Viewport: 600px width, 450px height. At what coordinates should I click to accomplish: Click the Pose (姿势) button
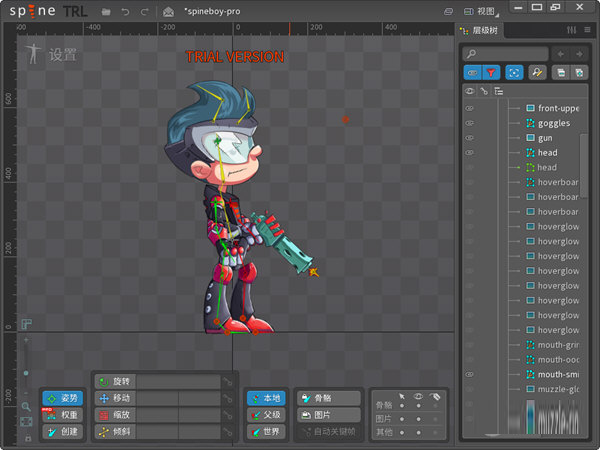click(x=63, y=398)
